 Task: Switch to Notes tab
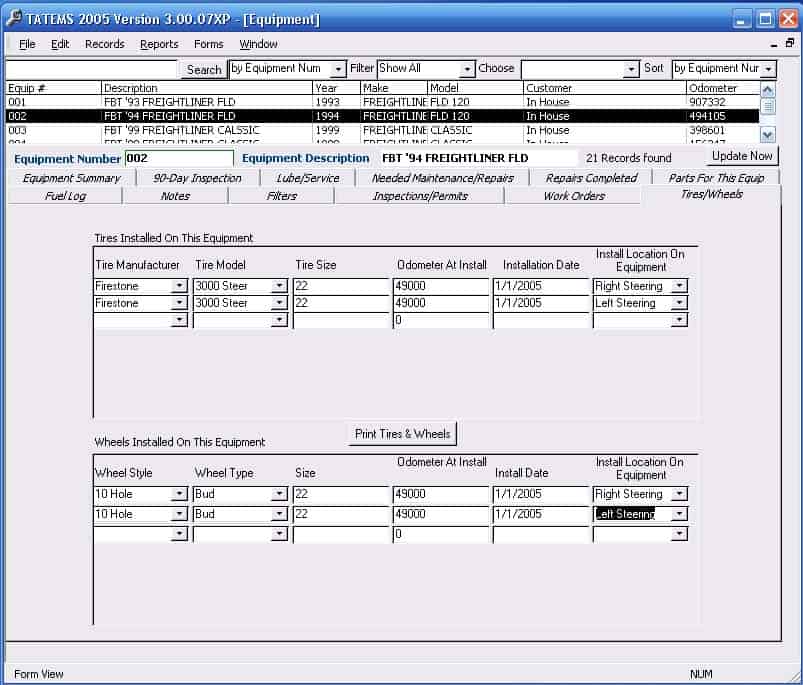click(x=175, y=196)
